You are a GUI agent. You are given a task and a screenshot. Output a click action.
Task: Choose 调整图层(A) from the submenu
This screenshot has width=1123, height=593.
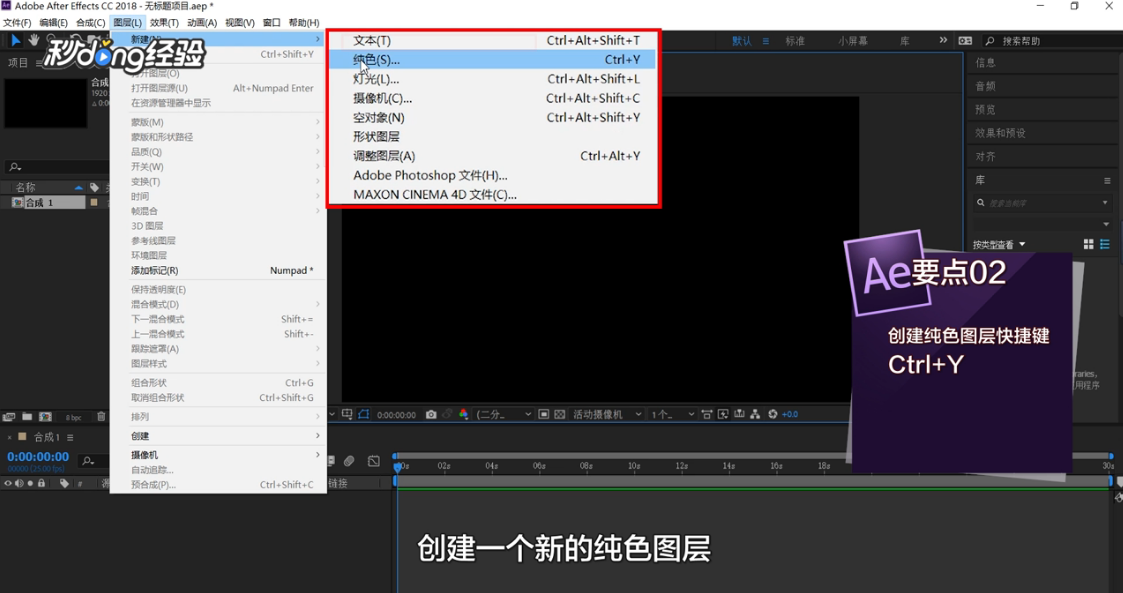pyautogui.click(x=493, y=155)
